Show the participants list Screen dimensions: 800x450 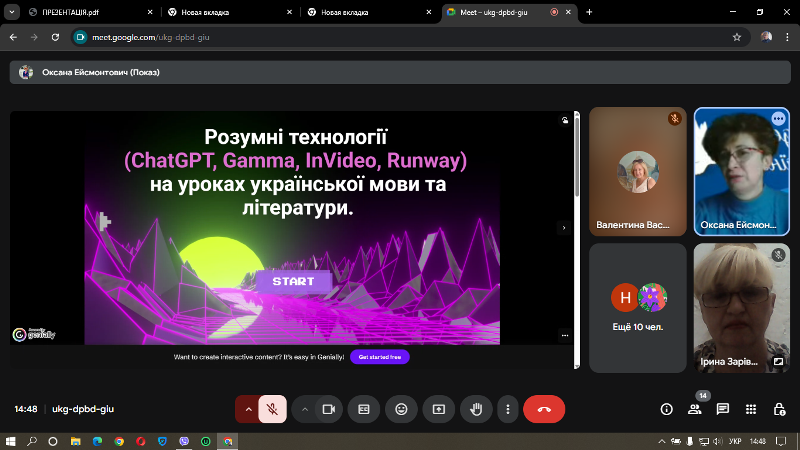tap(694, 409)
